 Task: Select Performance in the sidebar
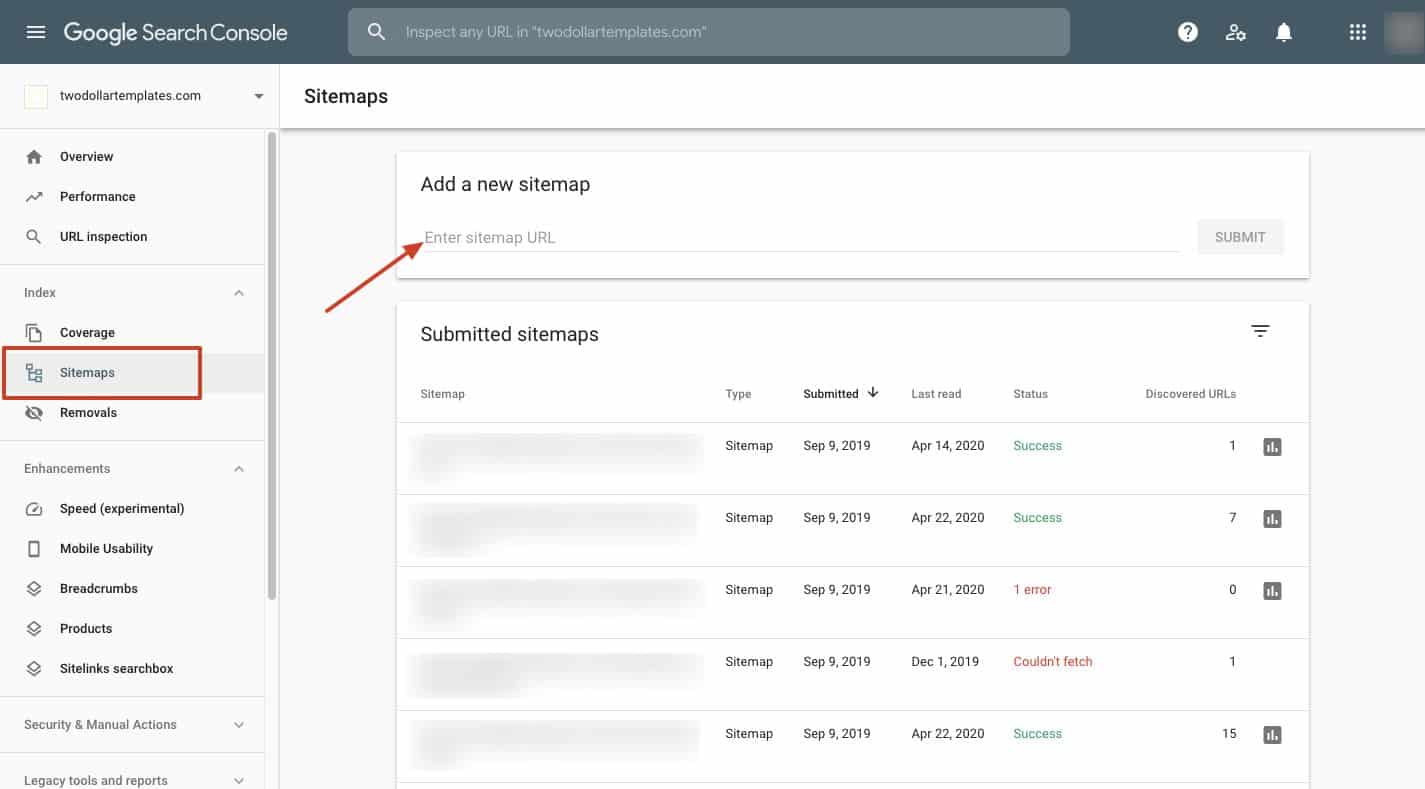point(97,197)
